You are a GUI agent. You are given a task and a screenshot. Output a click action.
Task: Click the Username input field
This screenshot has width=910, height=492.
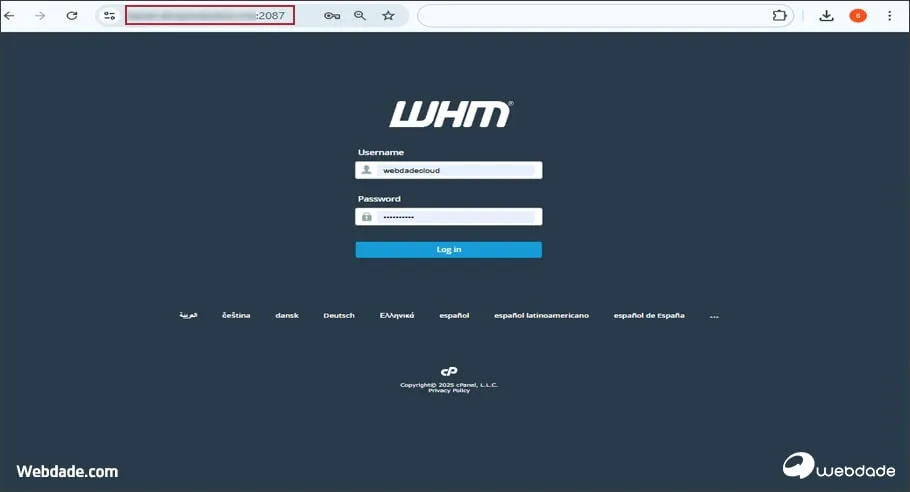point(449,170)
